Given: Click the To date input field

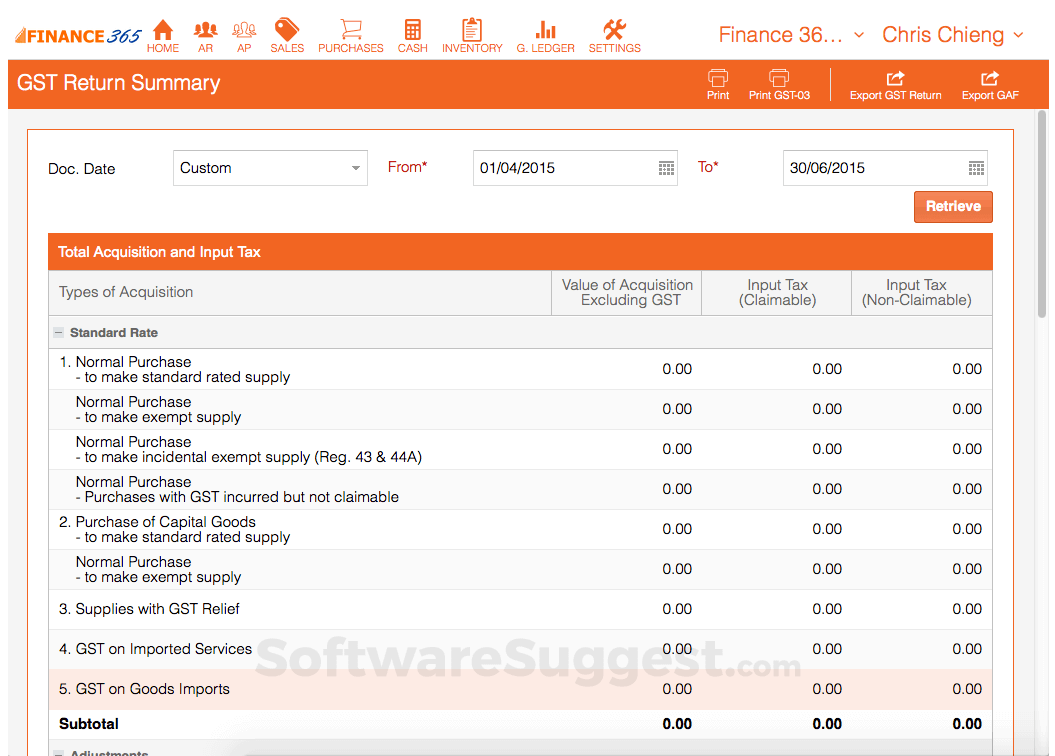Looking at the screenshot, I should [872, 168].
